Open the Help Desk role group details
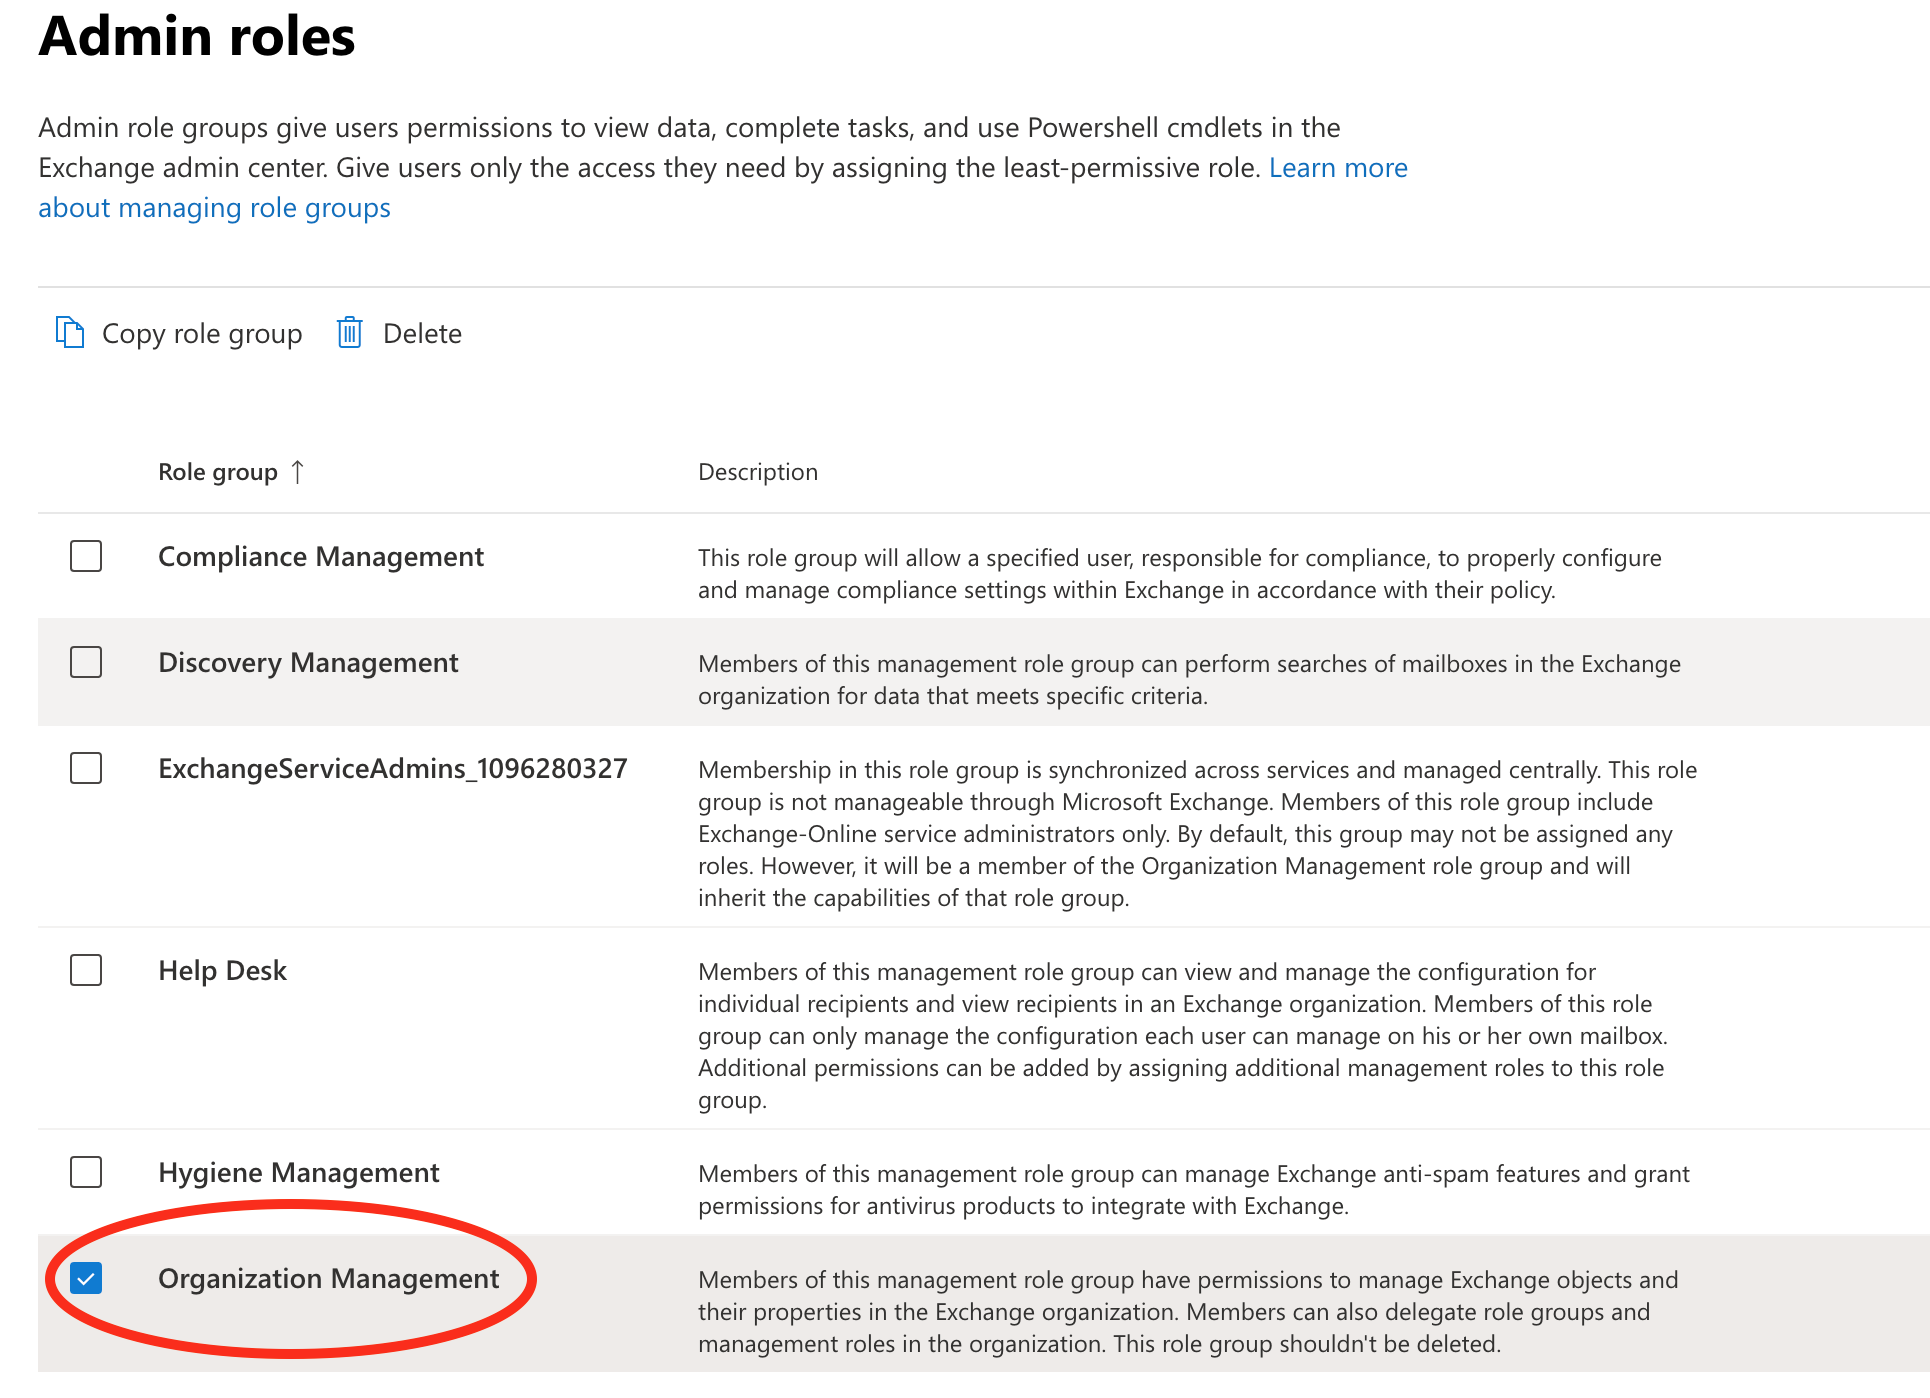This screenshot has width=1930, height=1398. pos(222,969)
